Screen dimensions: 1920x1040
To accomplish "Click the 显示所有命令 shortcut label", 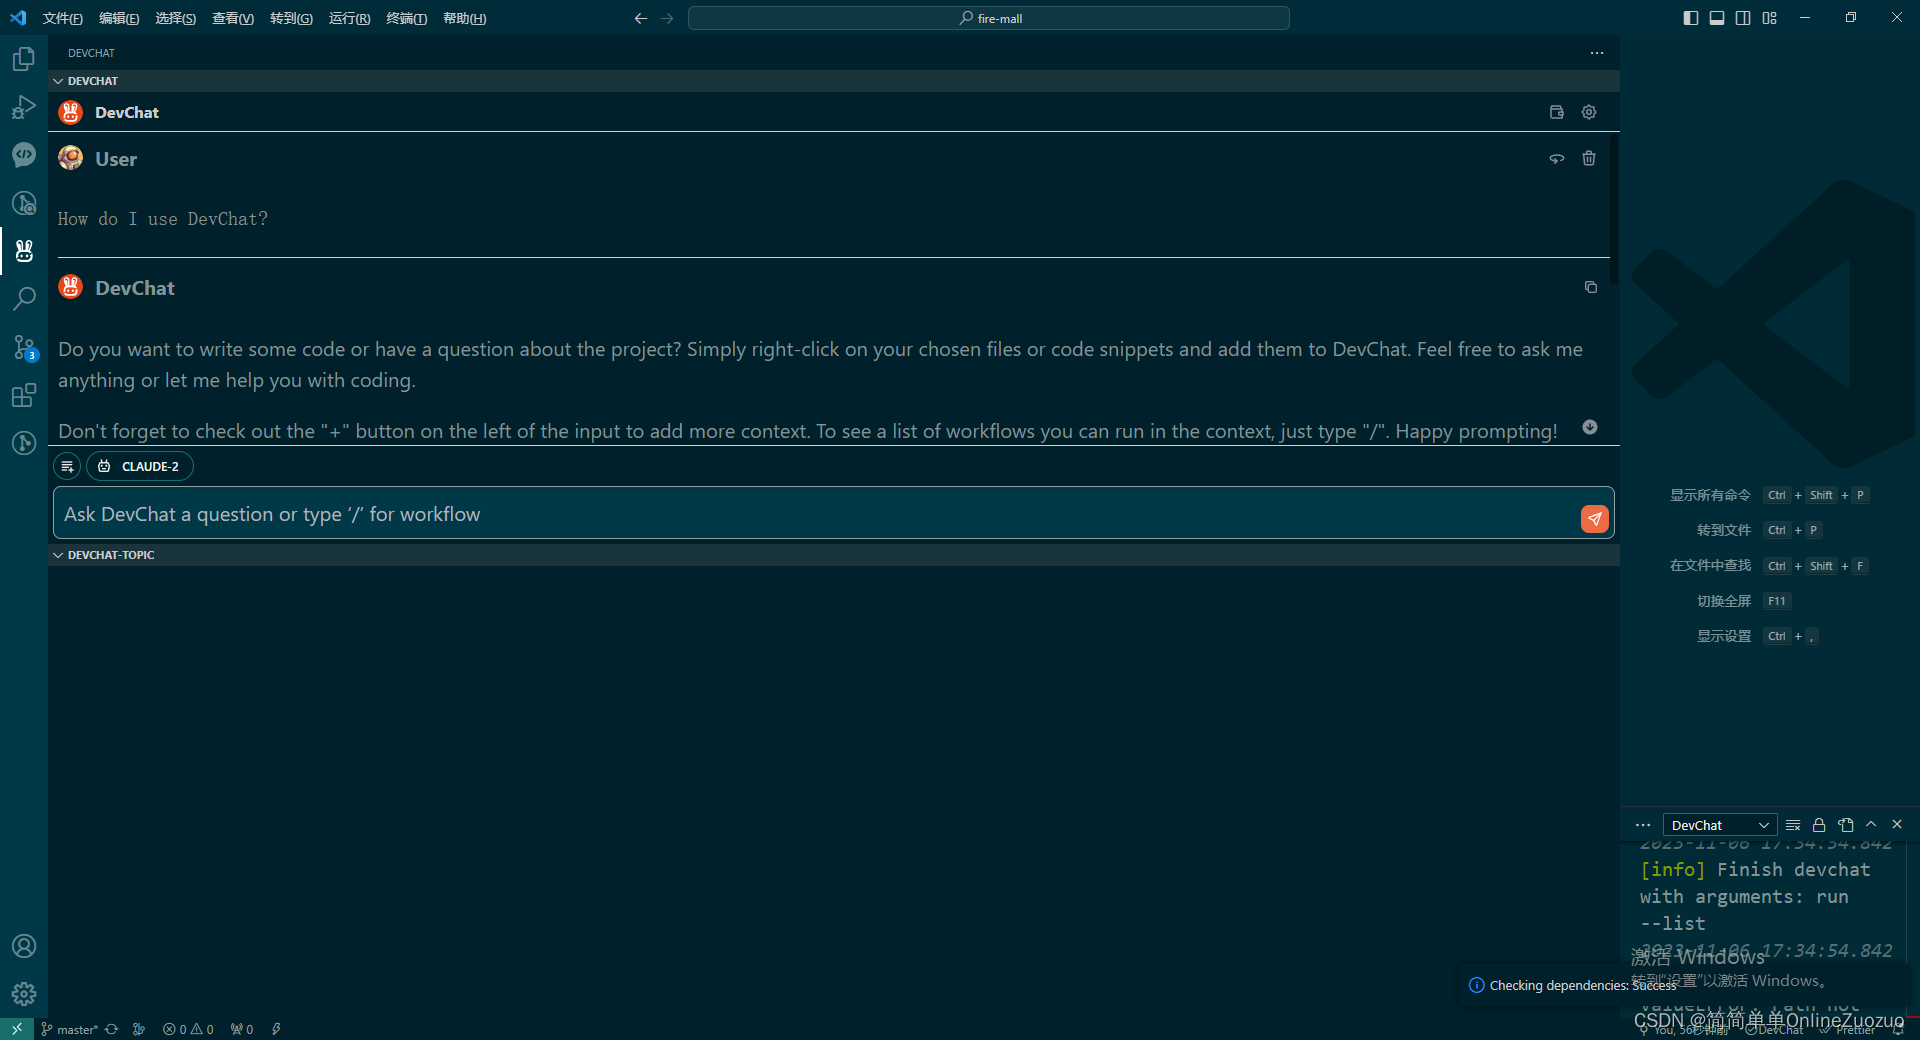I will [1710, 495].
